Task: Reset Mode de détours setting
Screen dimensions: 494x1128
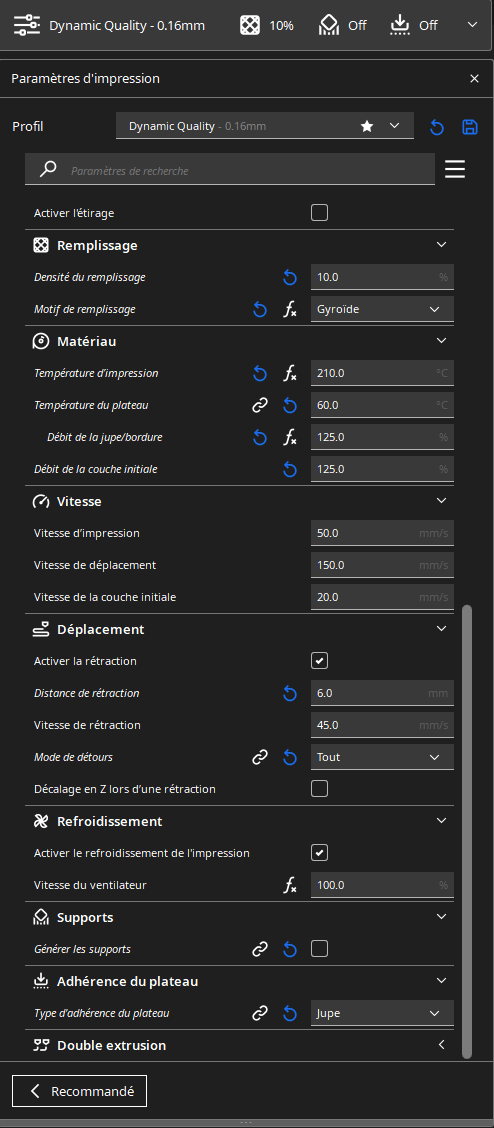Action: pos(290,757)
